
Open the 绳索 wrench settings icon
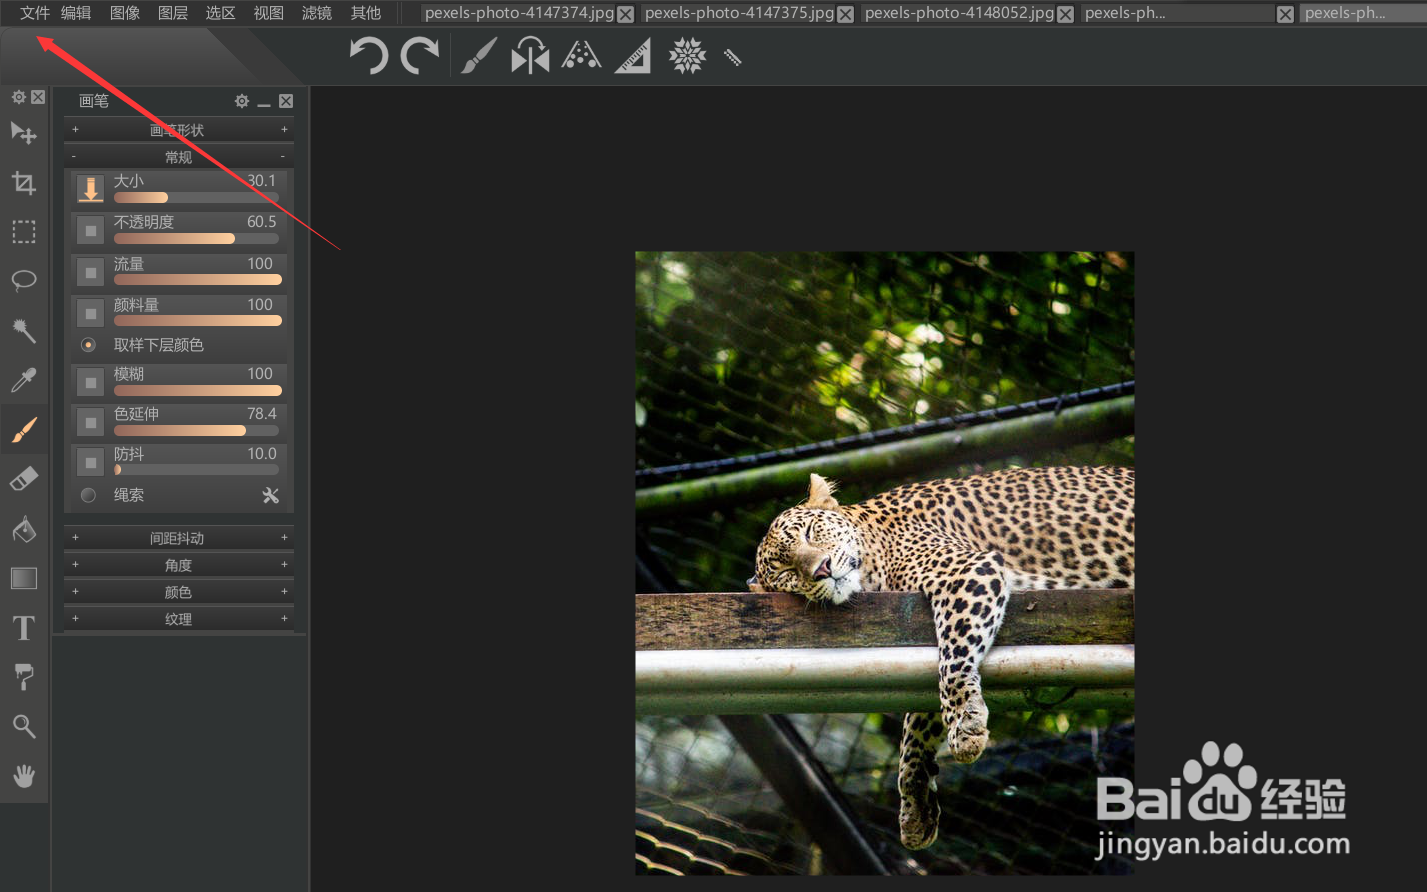pyautogui.click(x=271, y=495)
